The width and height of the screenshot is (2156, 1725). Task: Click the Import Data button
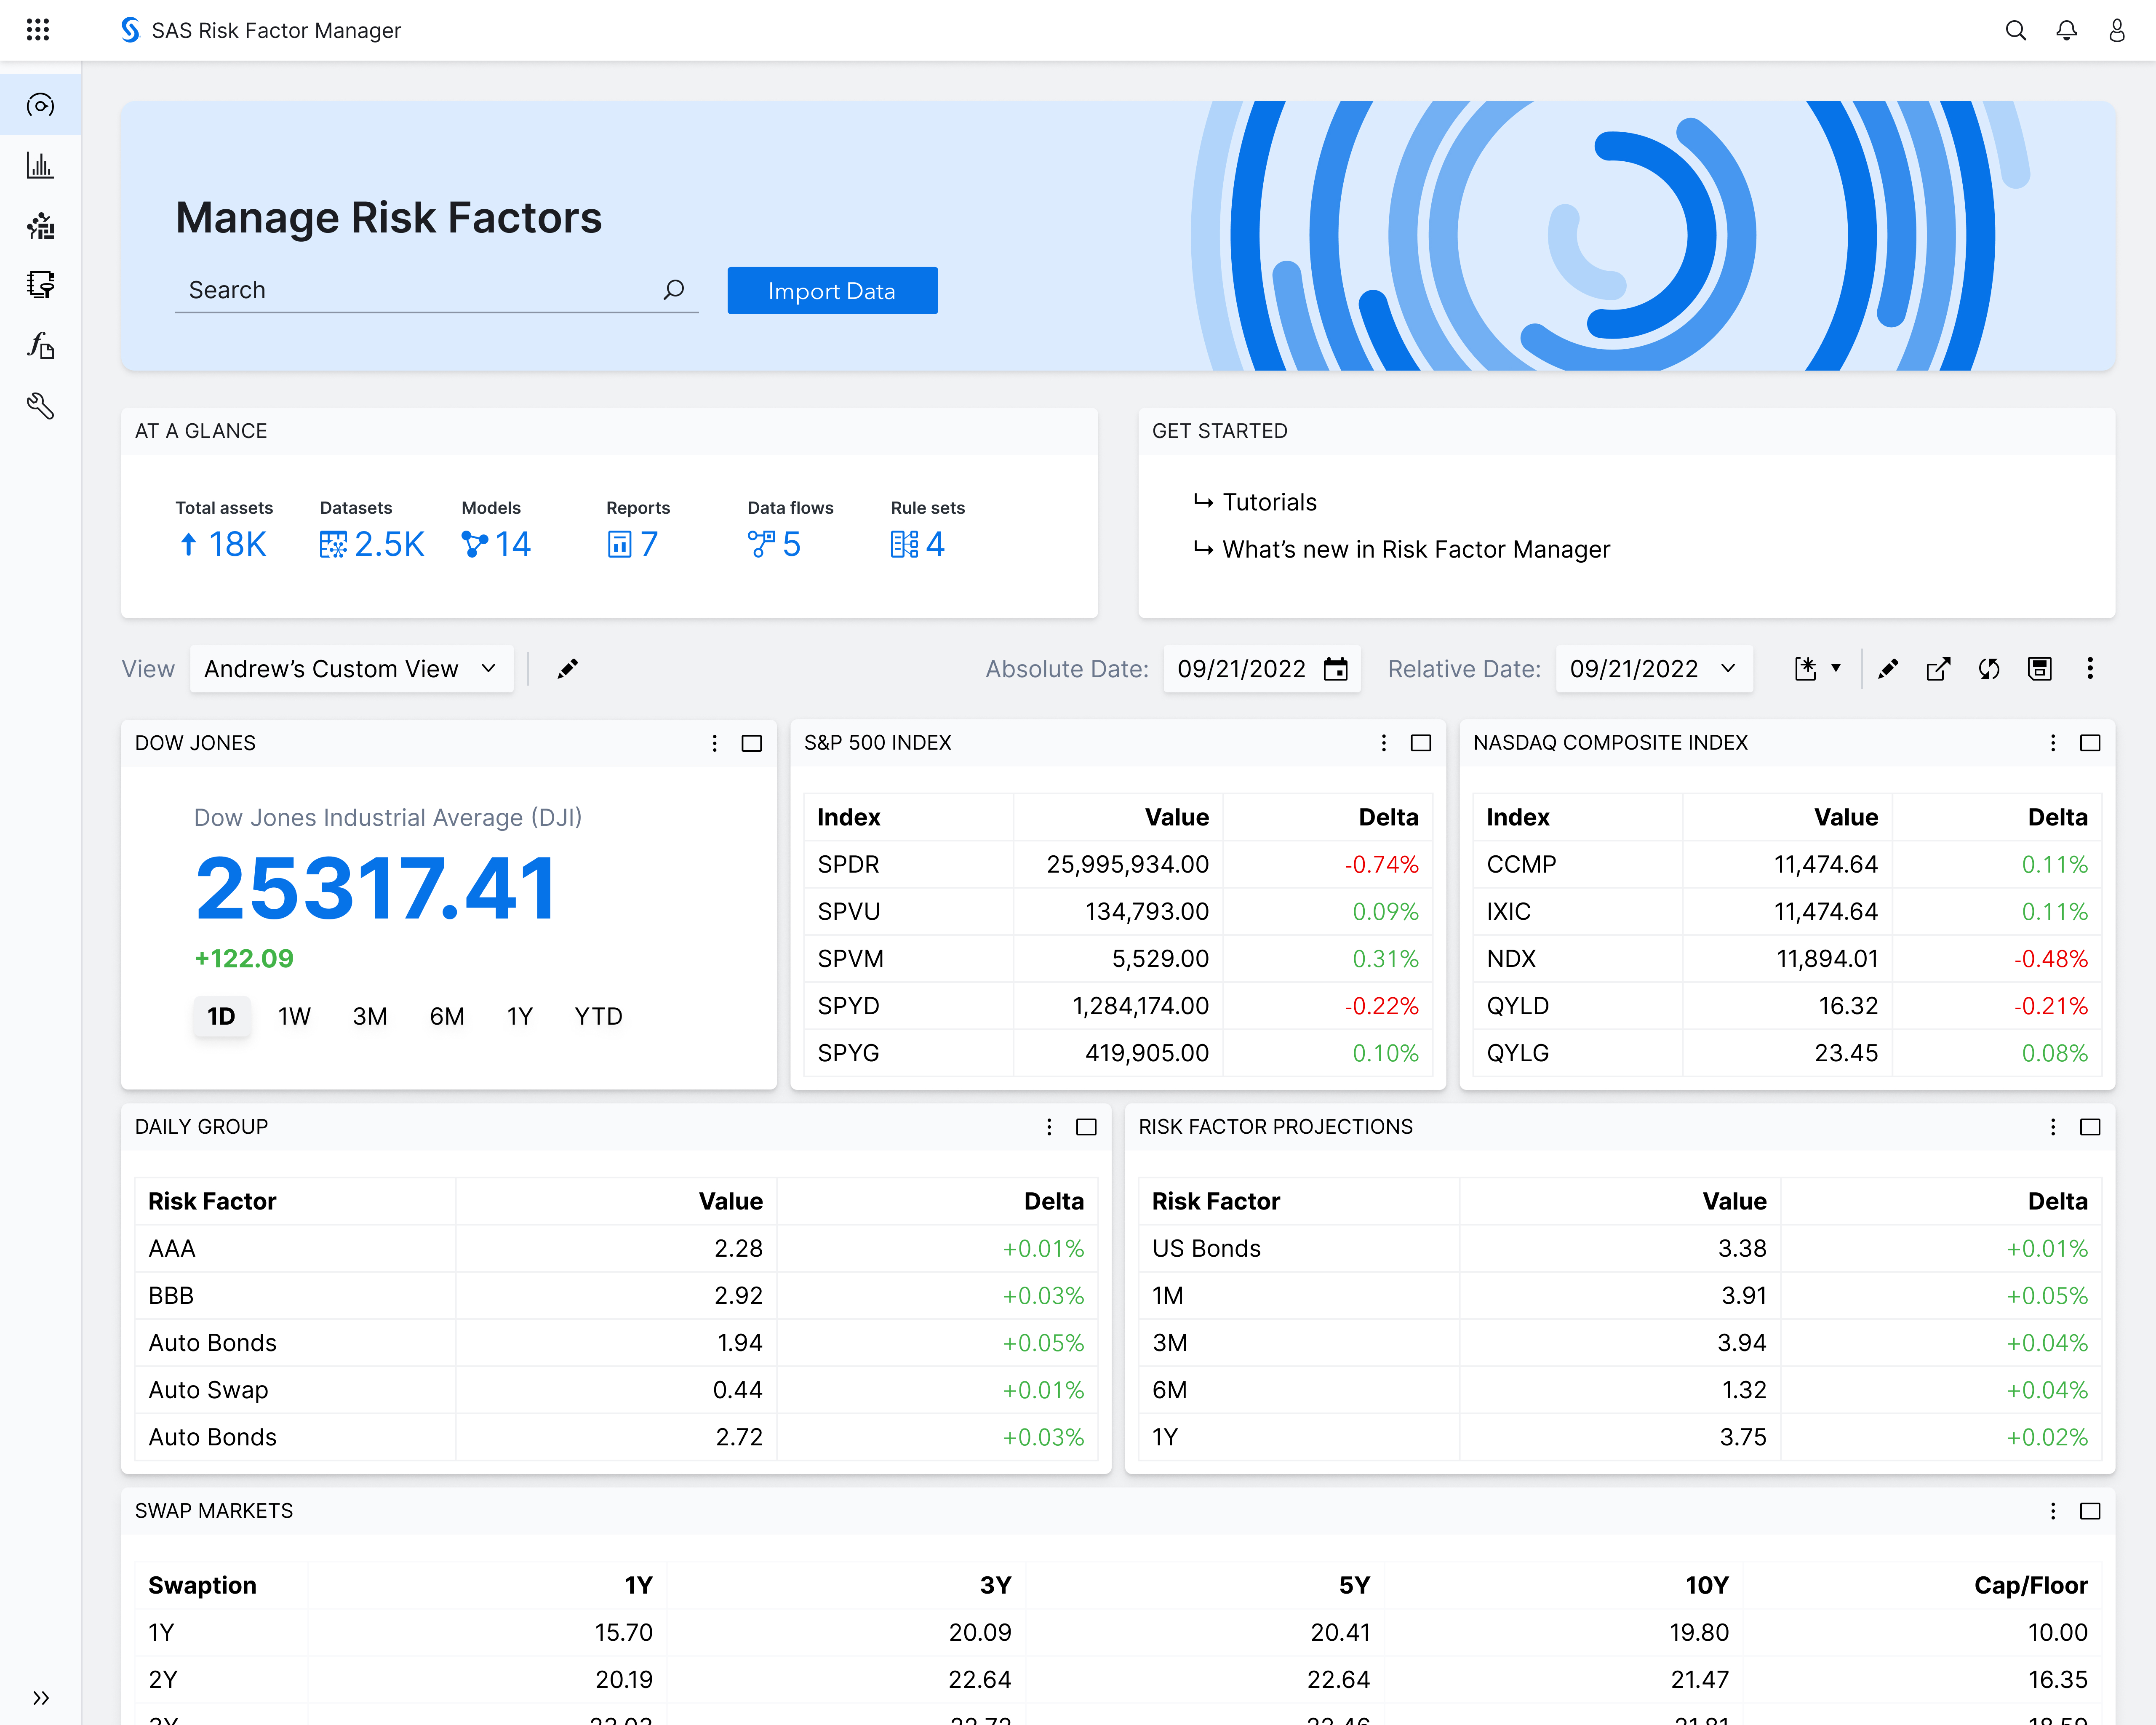pos(832,291)
